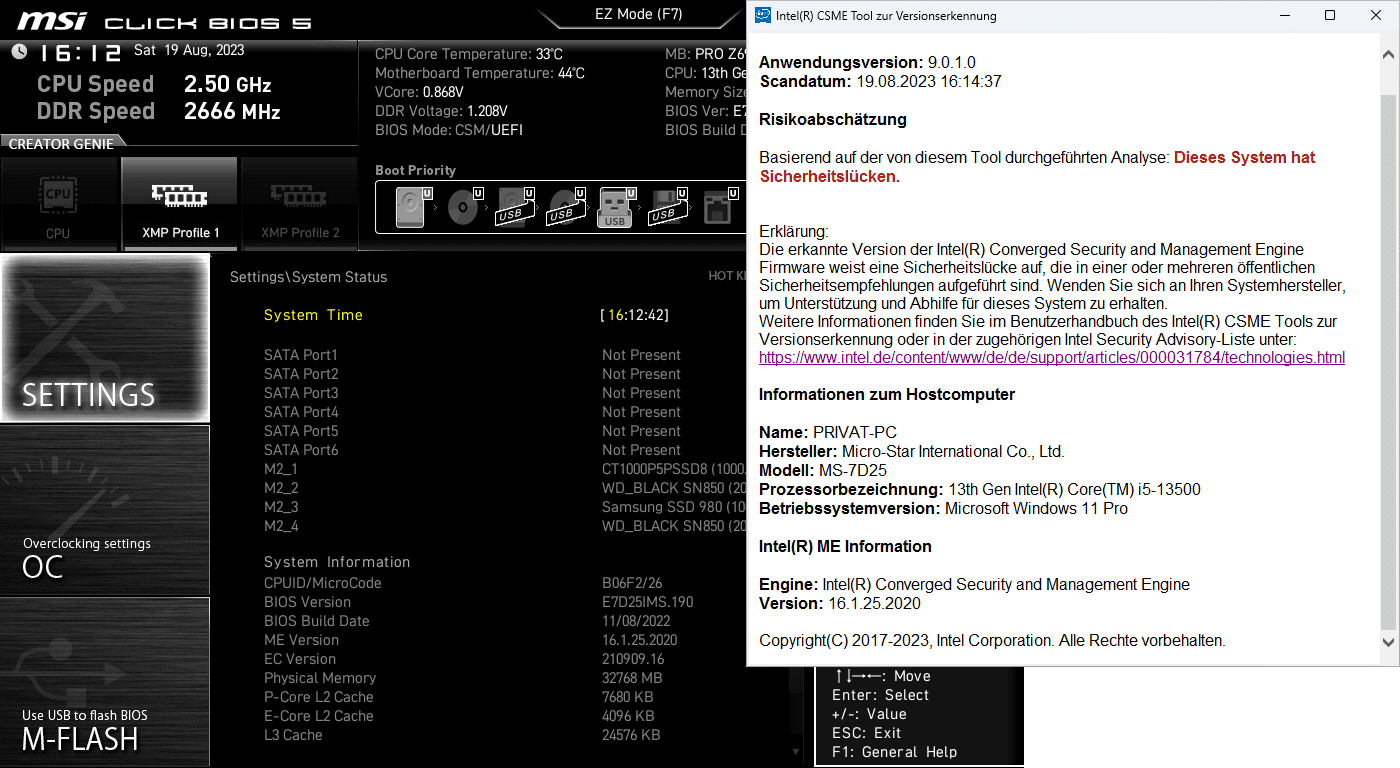This screenshot has width=1400, height=768.
Task: Click the CPU Speed 2.50 GHz readout
Action: tap(154, 84)
